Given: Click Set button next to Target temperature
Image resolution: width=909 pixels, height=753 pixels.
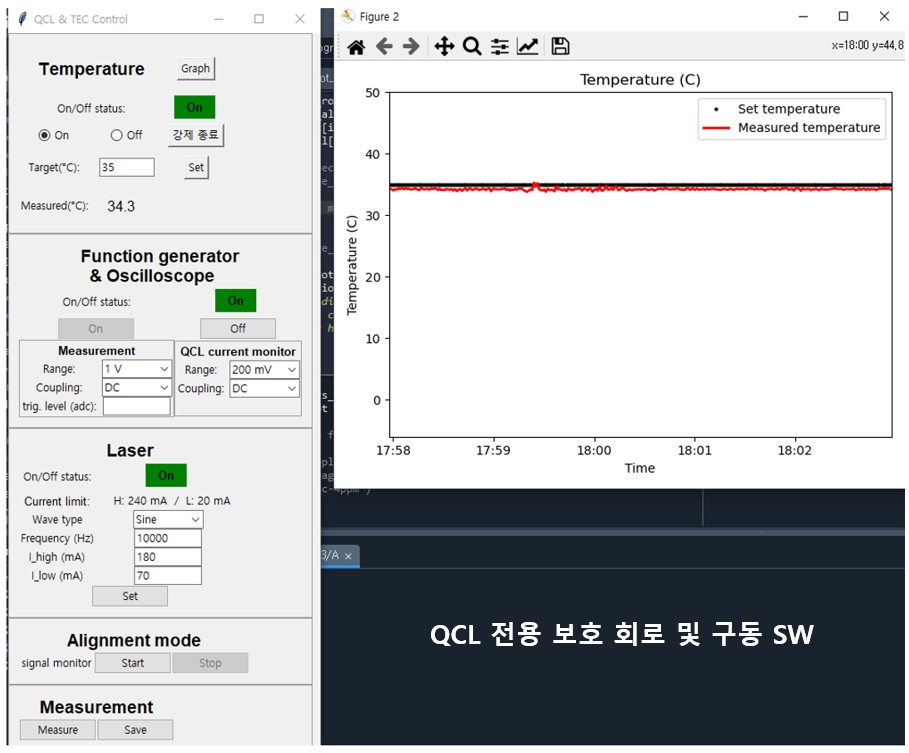Looking at the screenshot, I should [x=197, y=168].
